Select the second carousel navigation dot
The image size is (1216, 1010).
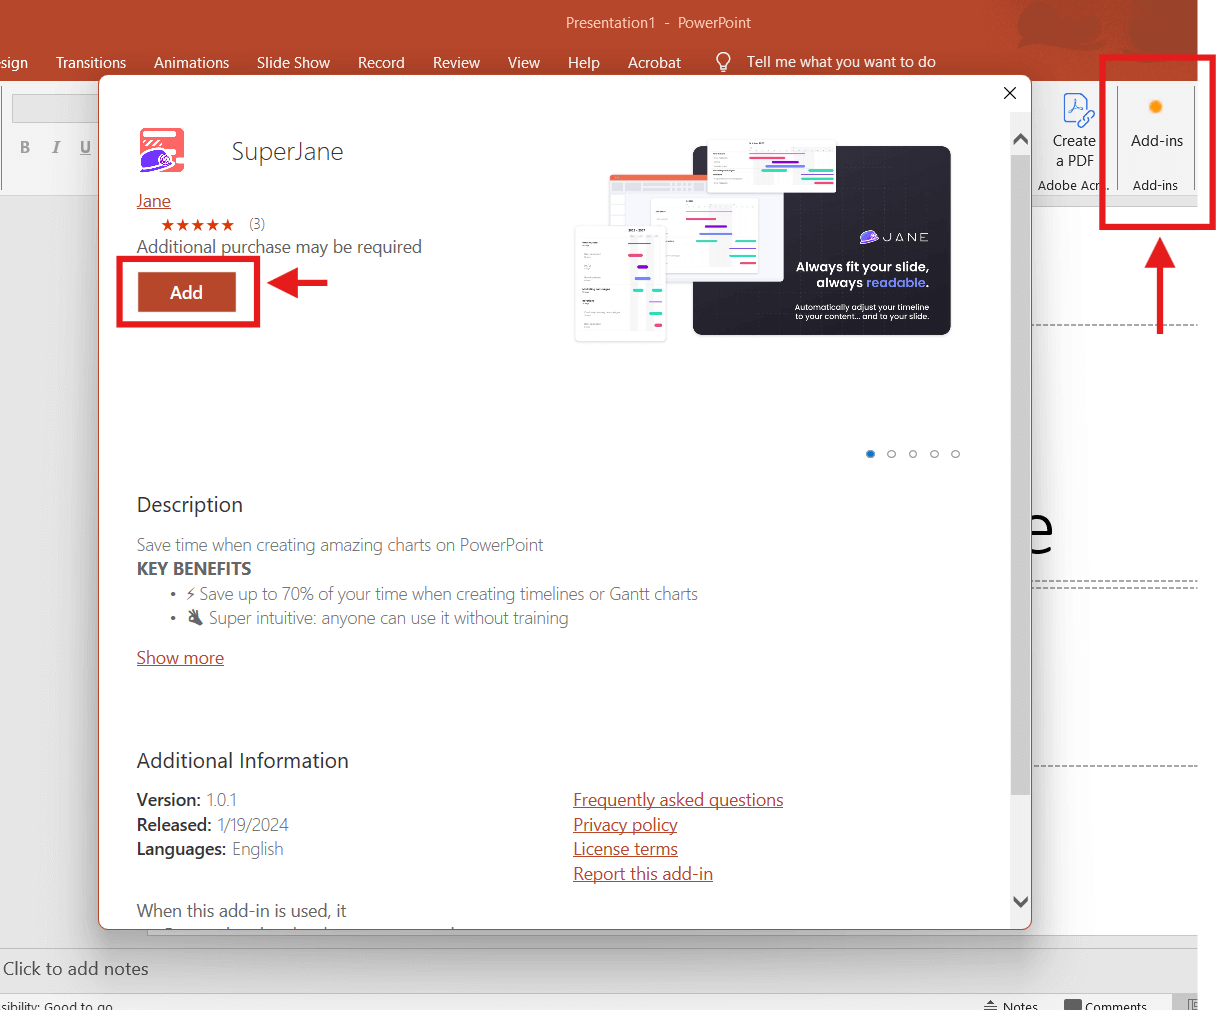click(891, 453)
